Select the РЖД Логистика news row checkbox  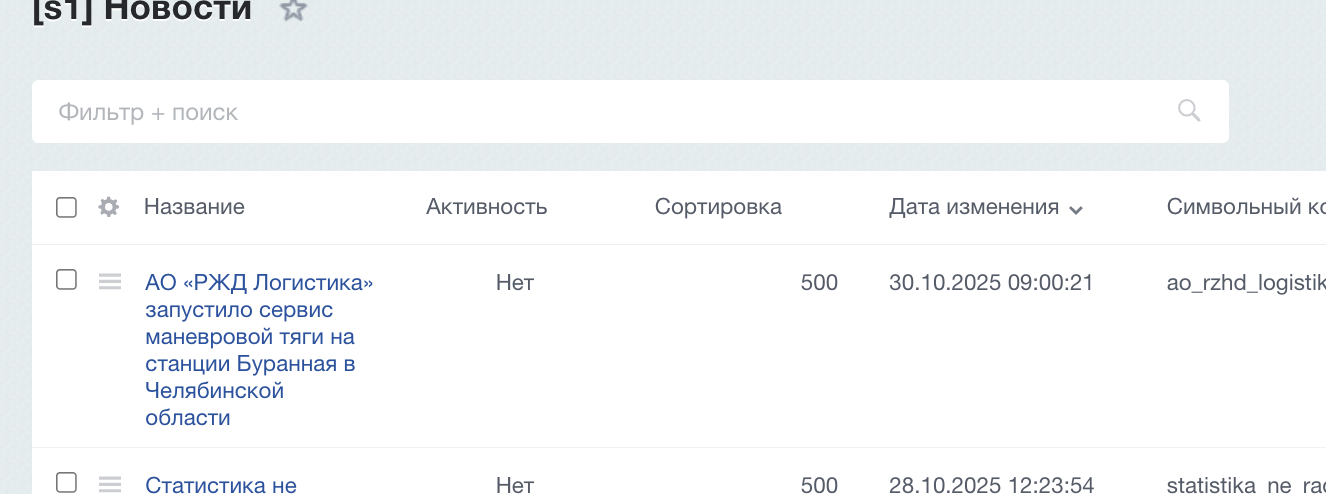[x=66, y=280]
